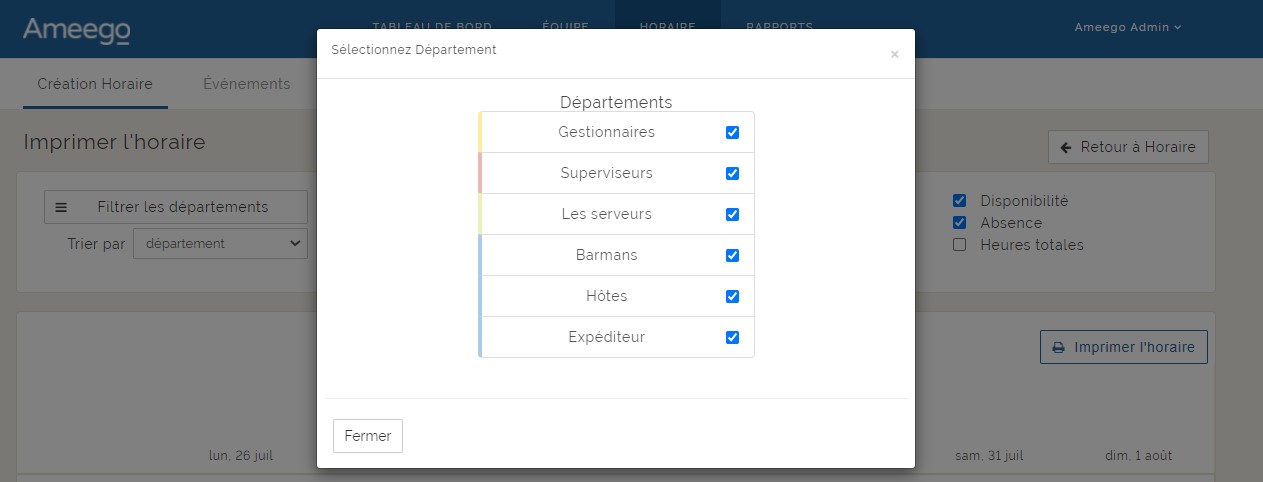Viewport: 1263px width, 482px height.
Task: Toggle the Les serveurs checkbox
Action: point(732,214)
